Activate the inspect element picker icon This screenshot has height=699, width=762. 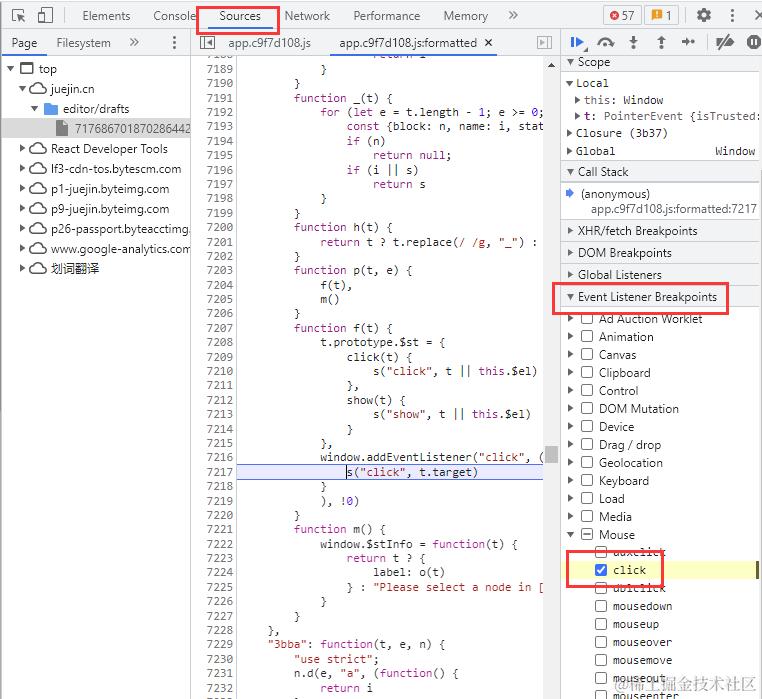click(18, 16)
